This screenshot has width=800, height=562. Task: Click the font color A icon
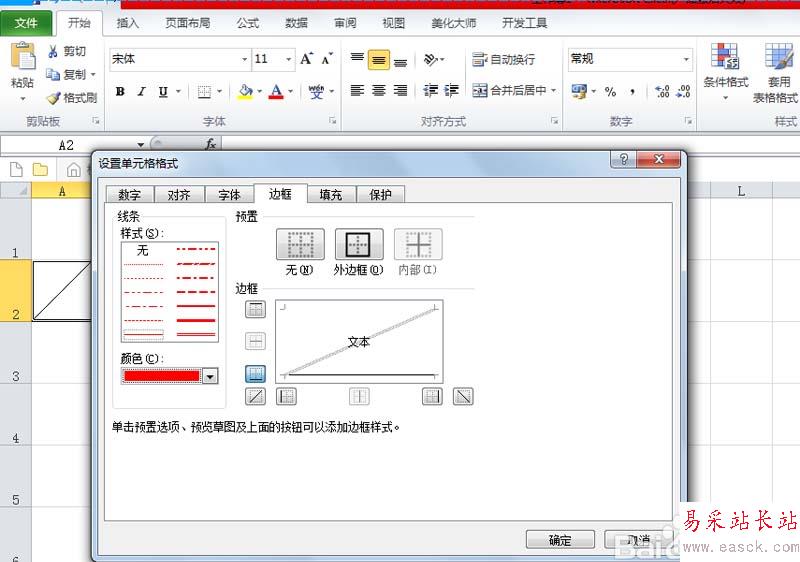[x=276, y=92]
